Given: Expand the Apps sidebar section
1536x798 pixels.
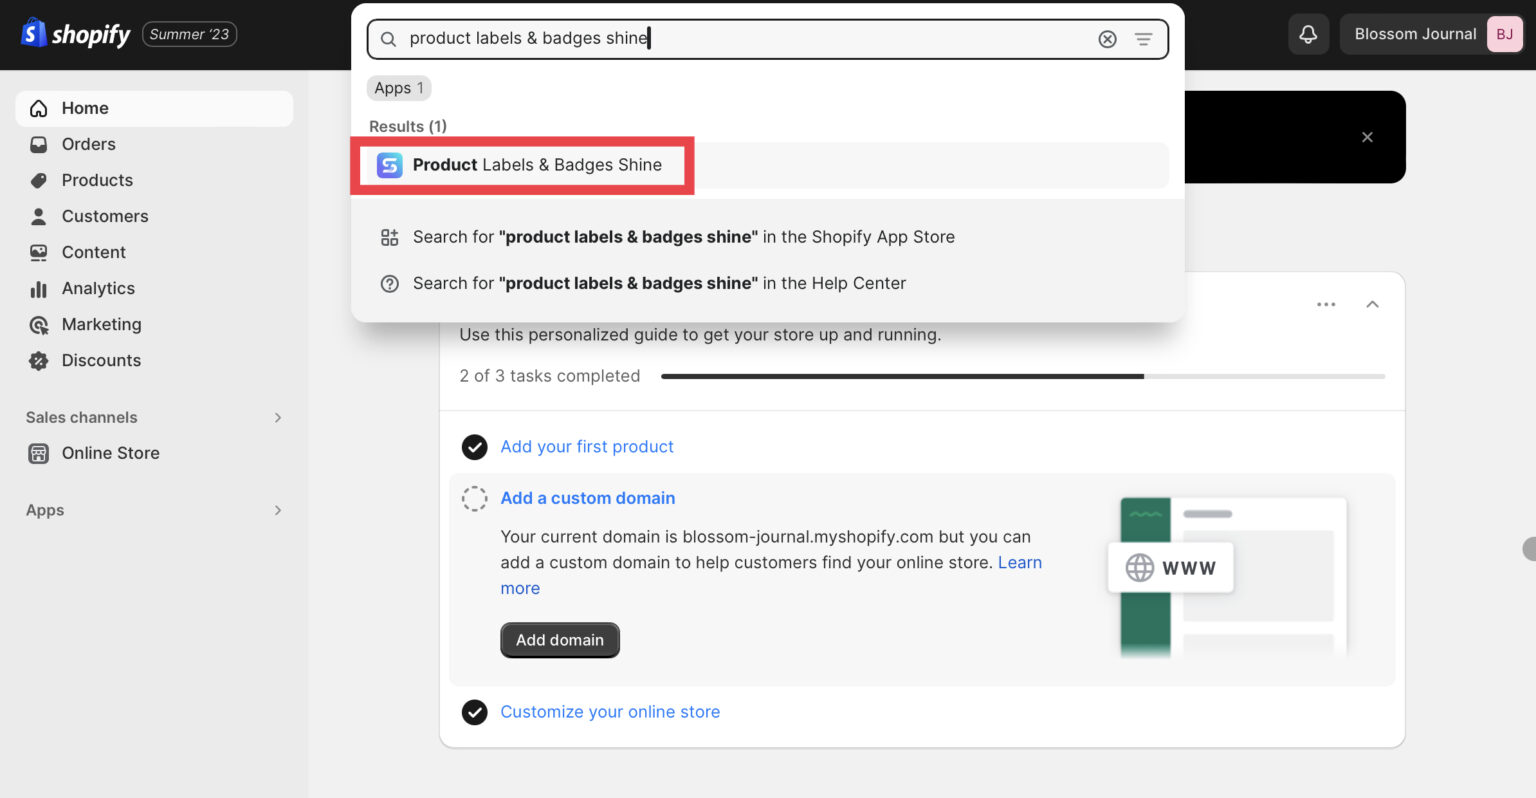Looking at the screenshot, I should (x=278, y=510).
